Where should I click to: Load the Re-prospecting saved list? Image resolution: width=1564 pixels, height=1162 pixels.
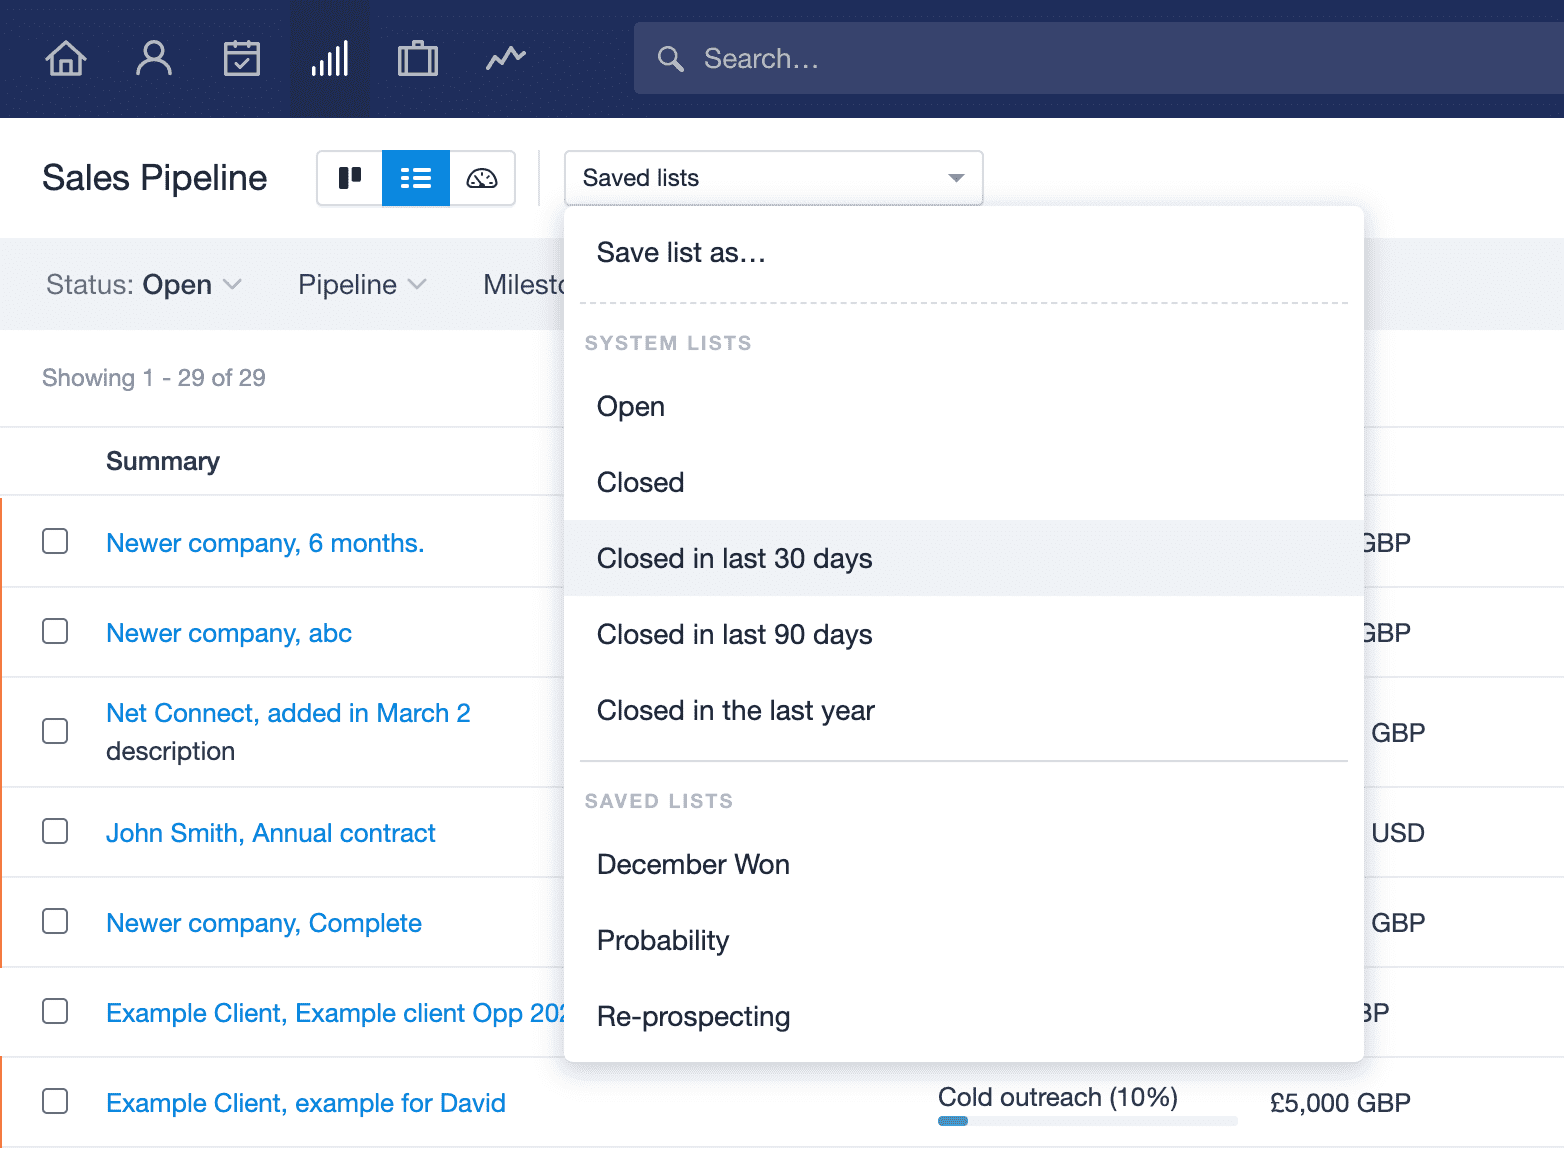click(x=964, y=1017)
